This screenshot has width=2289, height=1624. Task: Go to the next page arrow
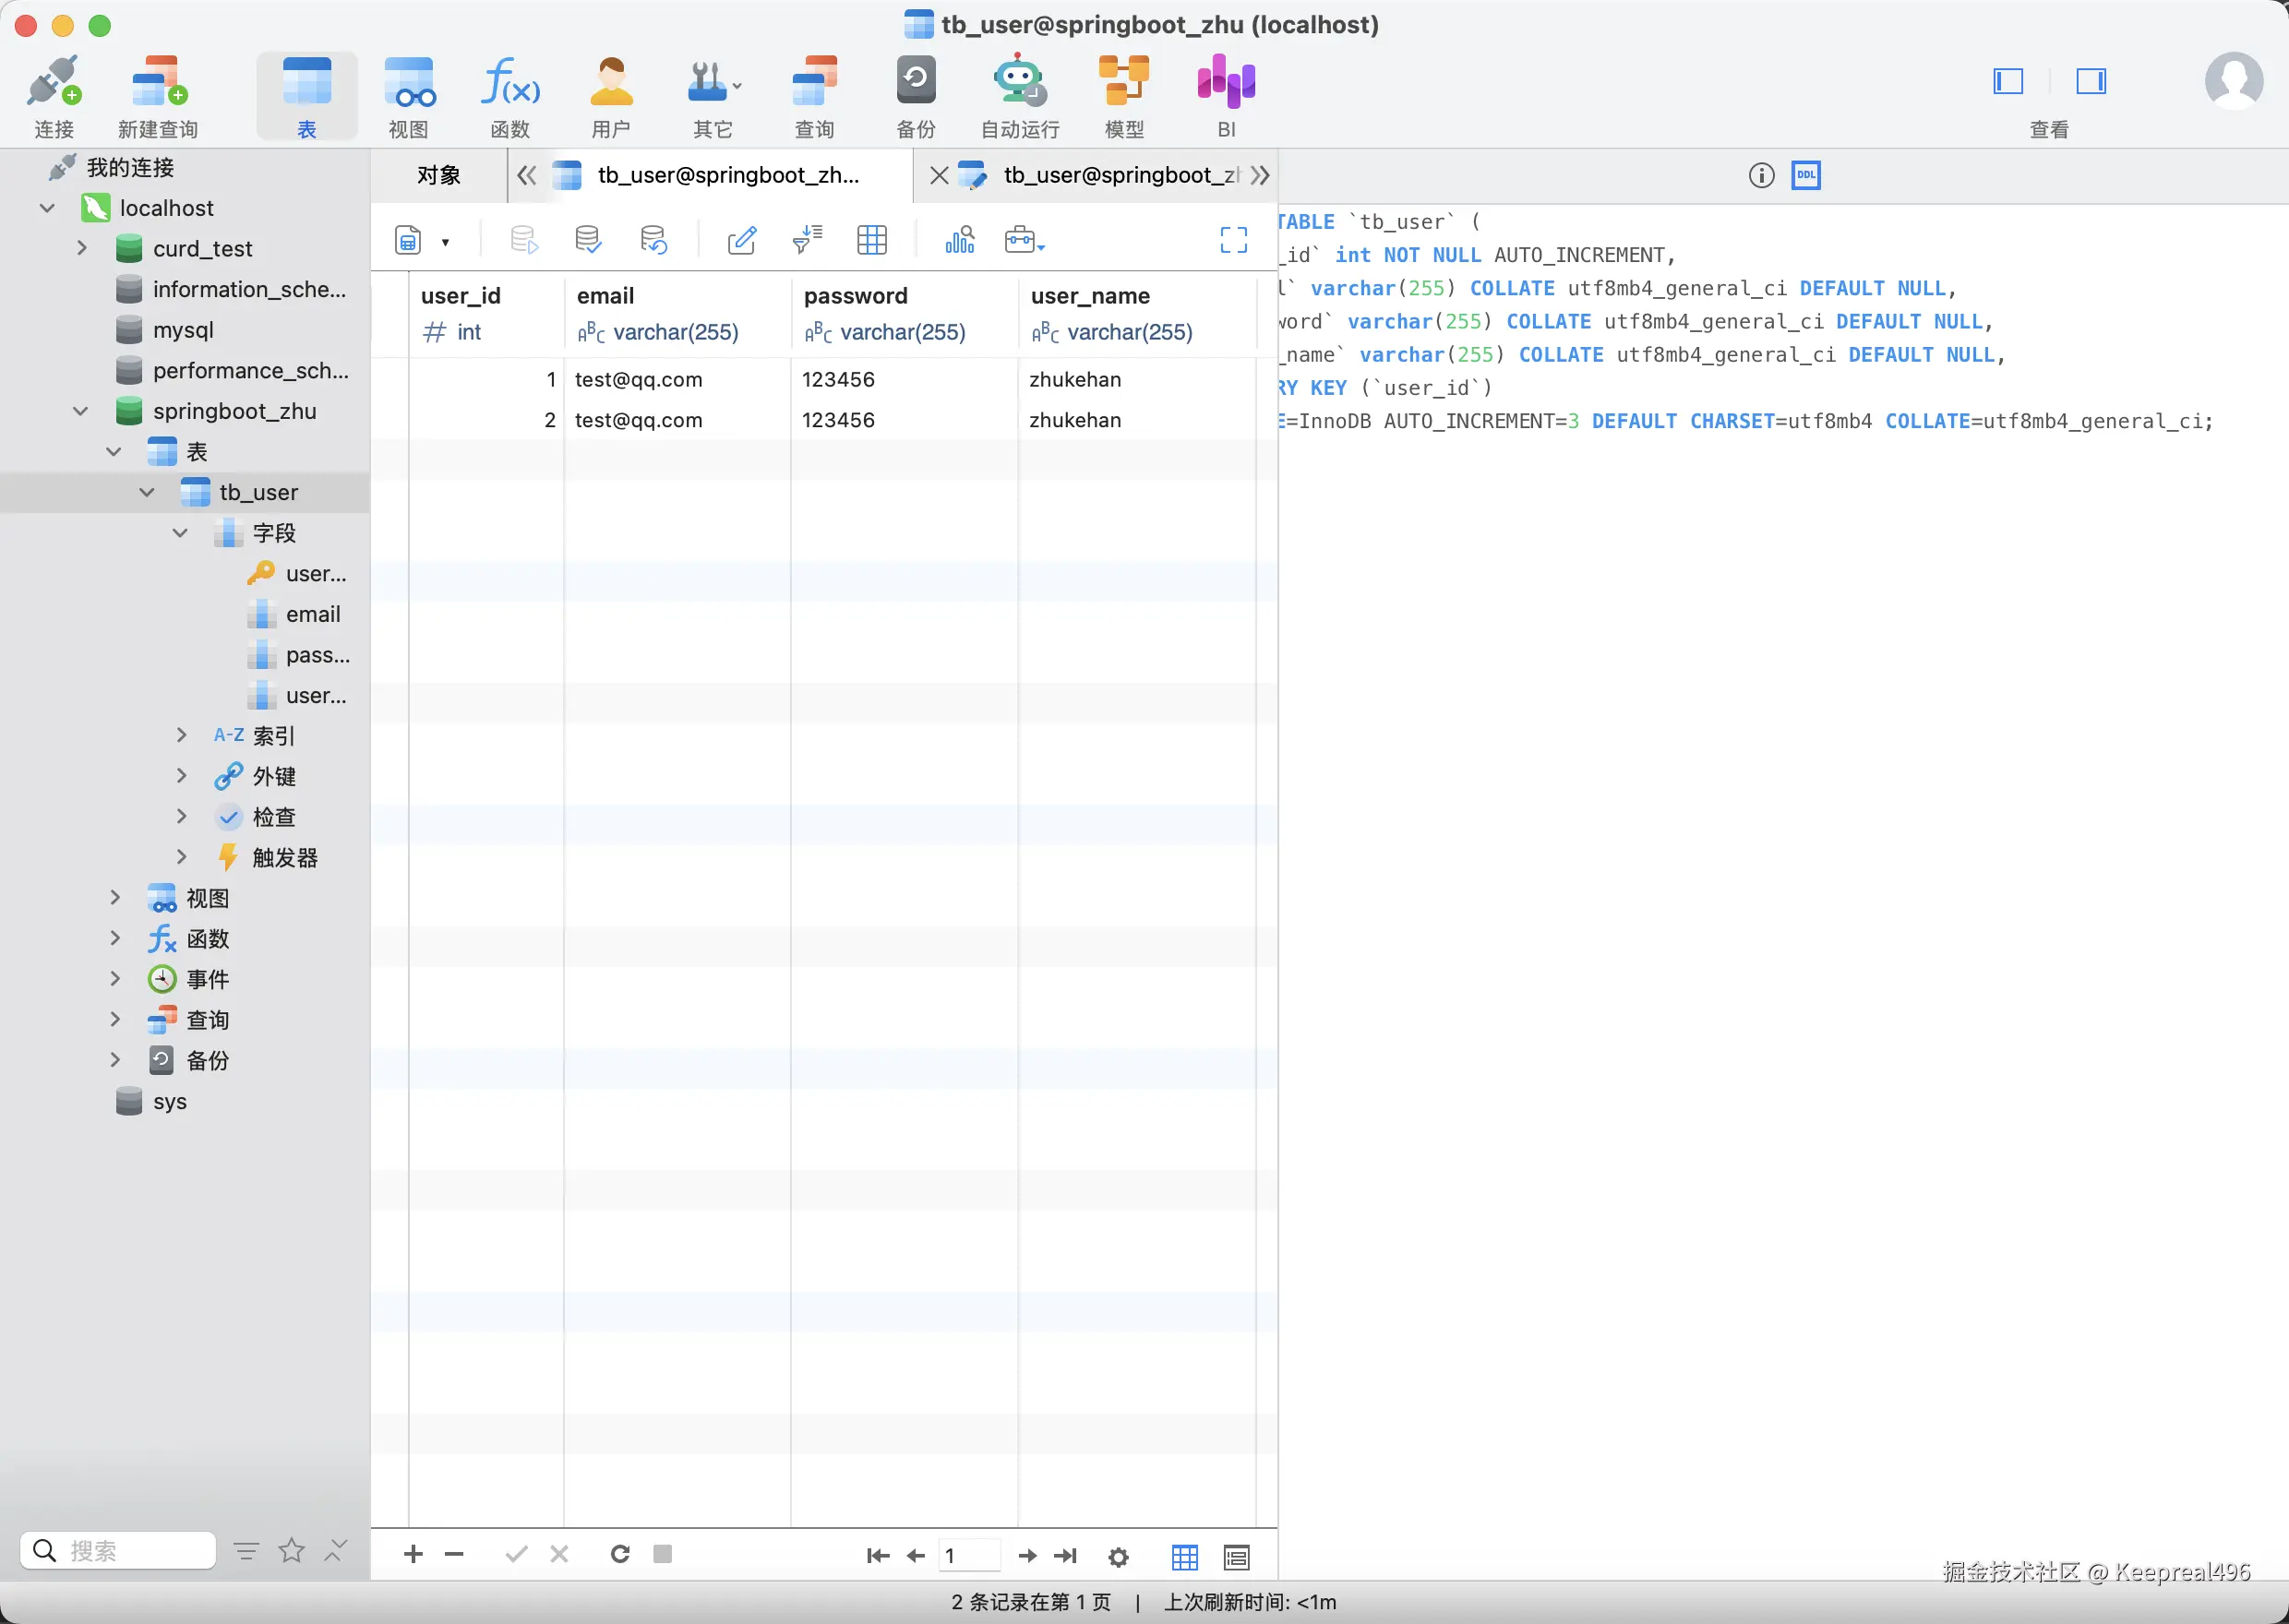tap(1027, 1555)
